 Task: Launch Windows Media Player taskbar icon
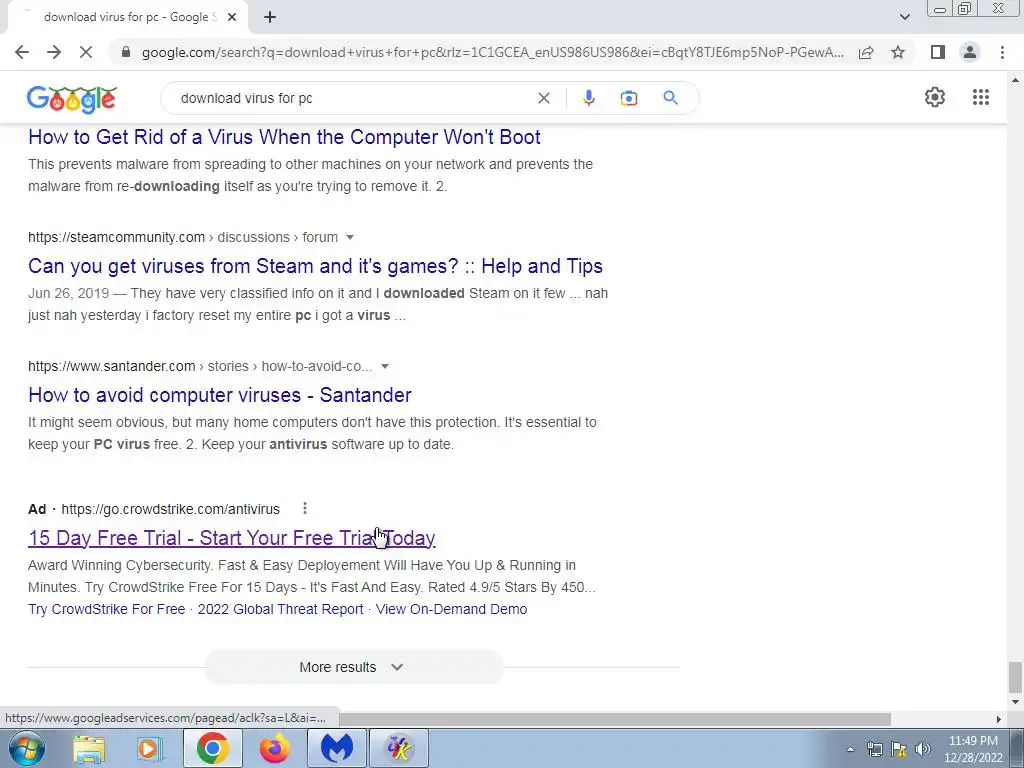[x=150, y=748]
